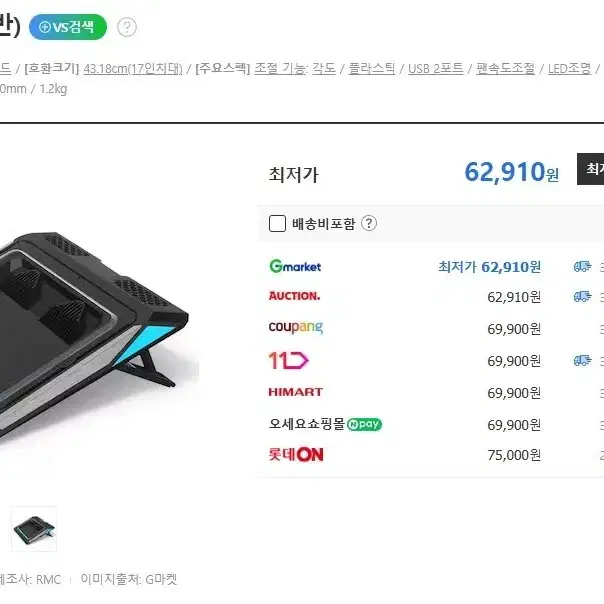The height and width of the screenshot is (604, 604).
Task: Open the help icon beside VS검색
Action: pos(127,27)
